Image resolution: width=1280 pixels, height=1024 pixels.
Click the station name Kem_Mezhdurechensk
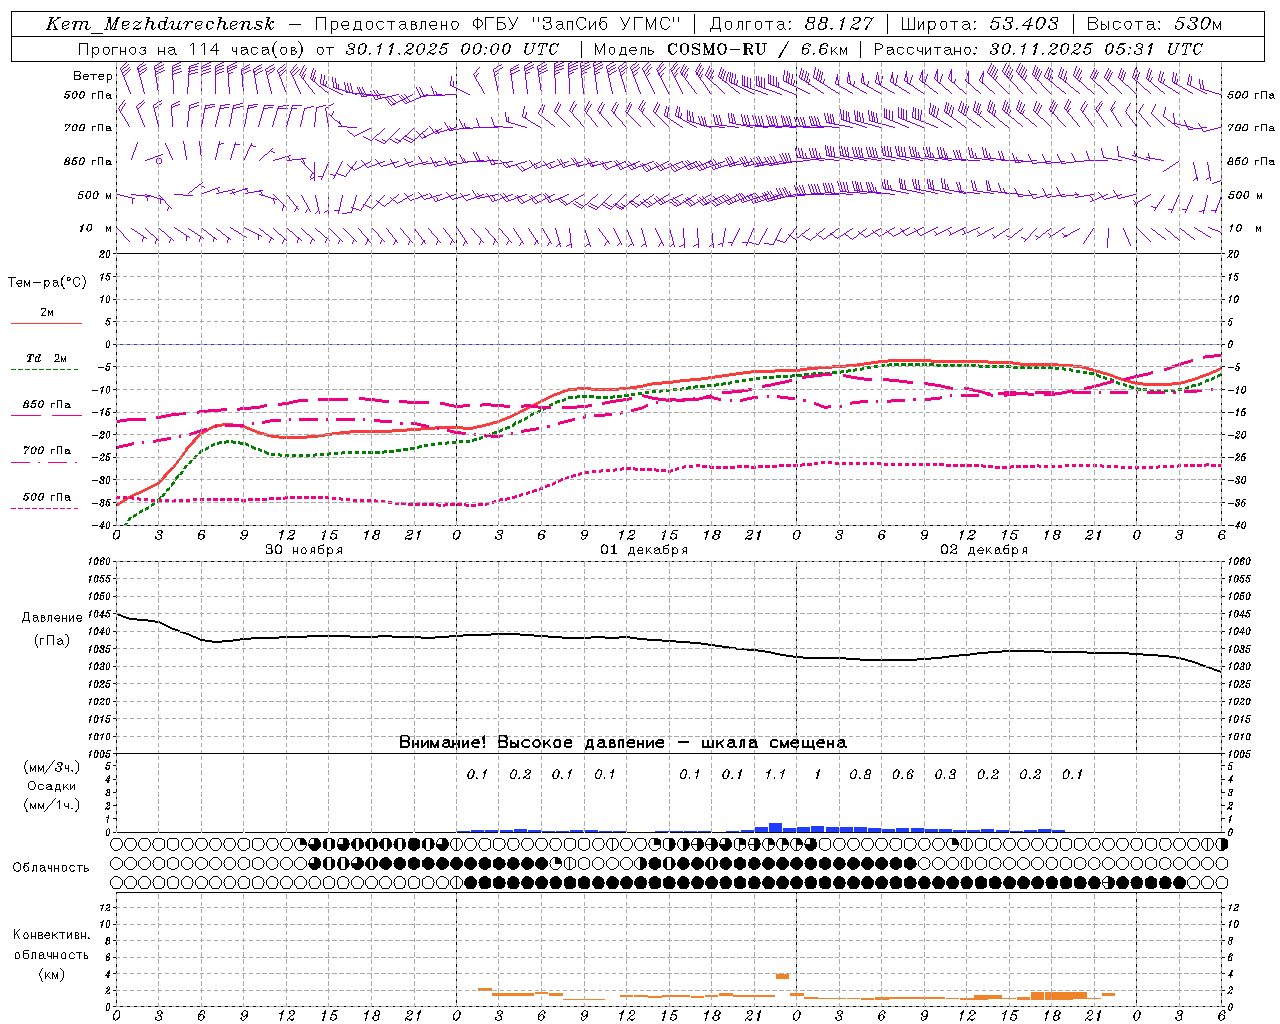tap(160, 24)
